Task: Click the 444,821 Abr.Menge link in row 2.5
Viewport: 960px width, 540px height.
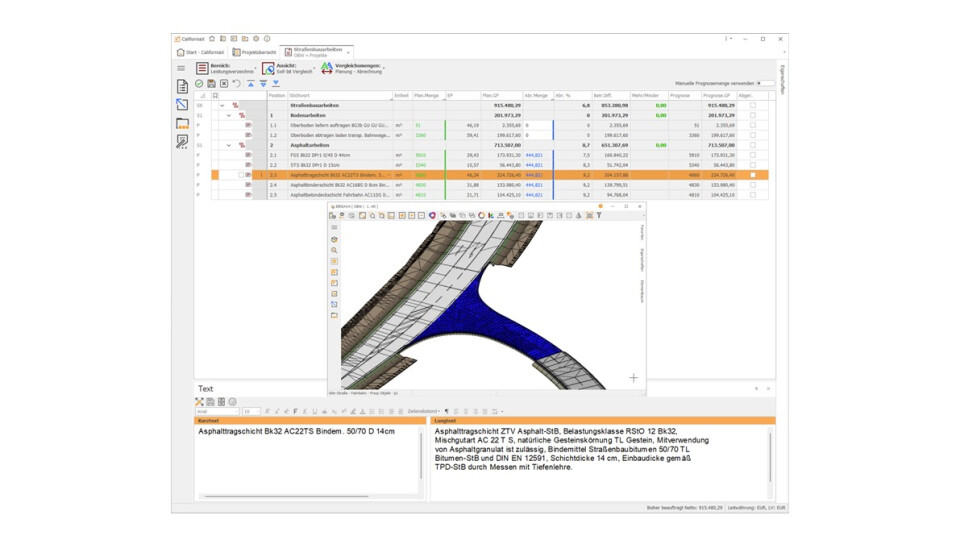Action: (x=534, y=195)
